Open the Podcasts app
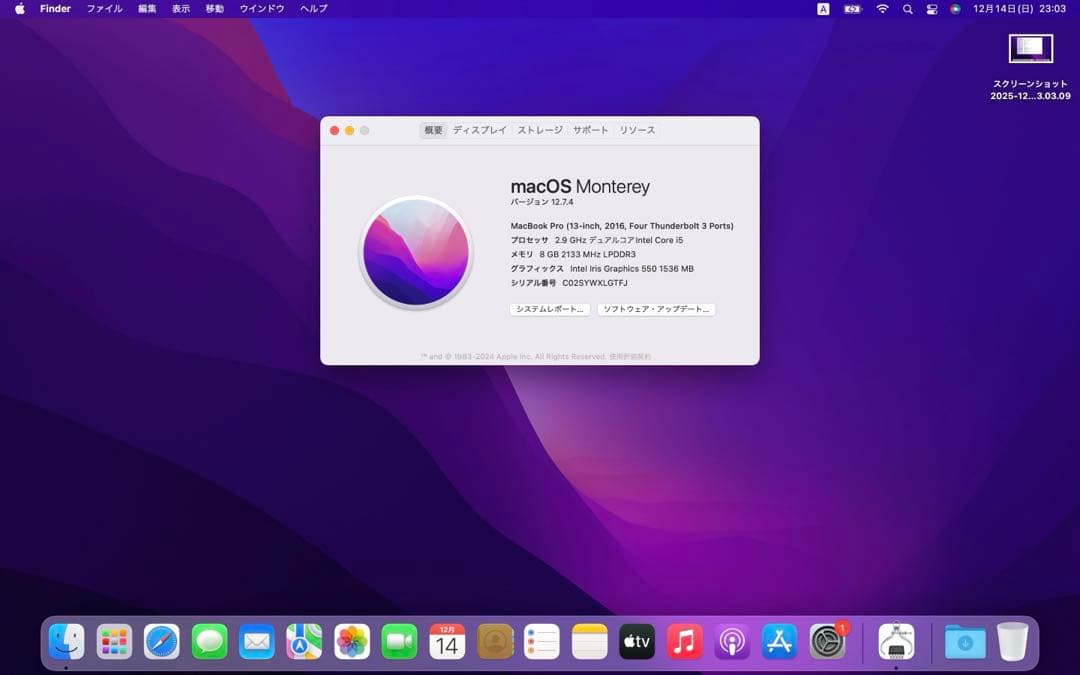 (x=732, y=642)
